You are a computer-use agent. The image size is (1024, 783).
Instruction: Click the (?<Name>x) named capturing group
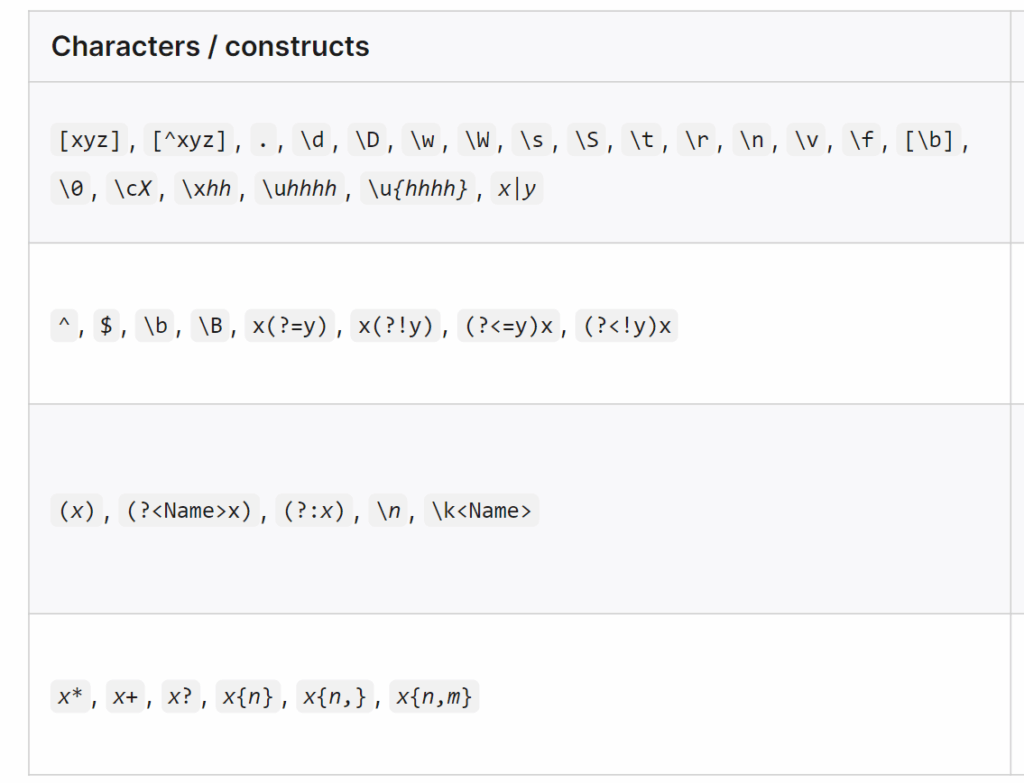(x=189, y=511)
